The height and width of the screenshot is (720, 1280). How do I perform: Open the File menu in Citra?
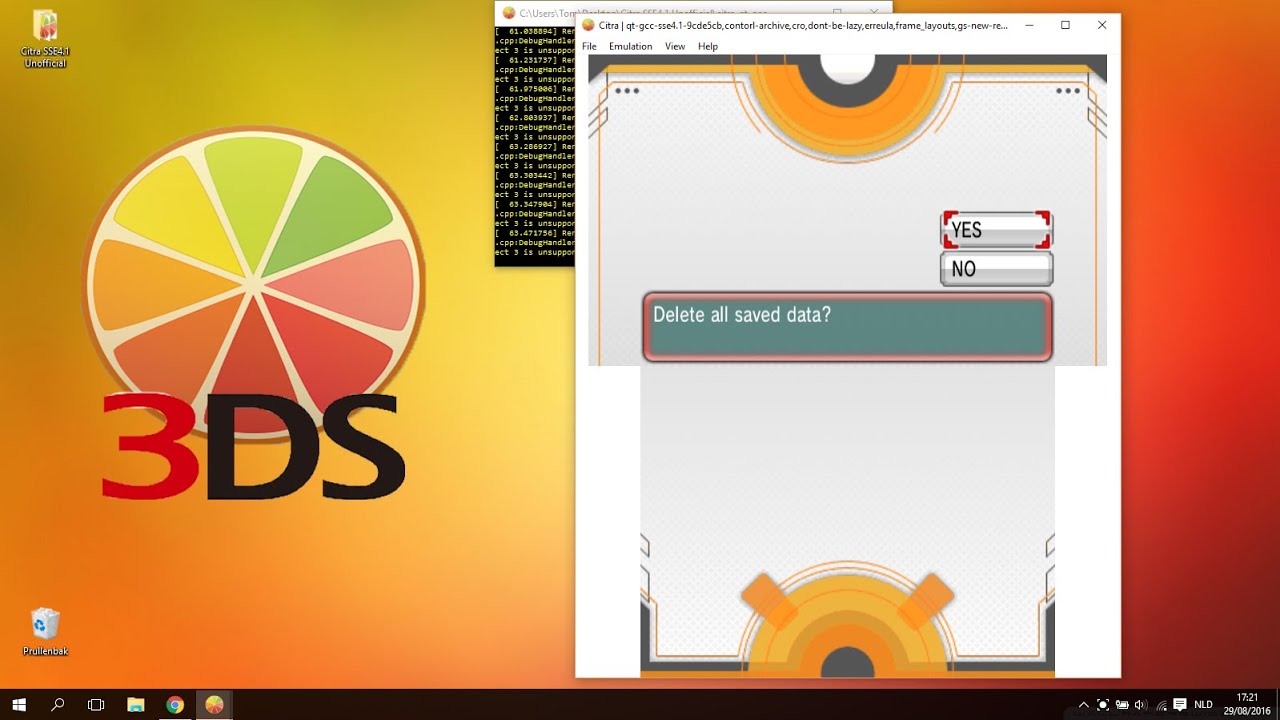[x=589, y=46]
